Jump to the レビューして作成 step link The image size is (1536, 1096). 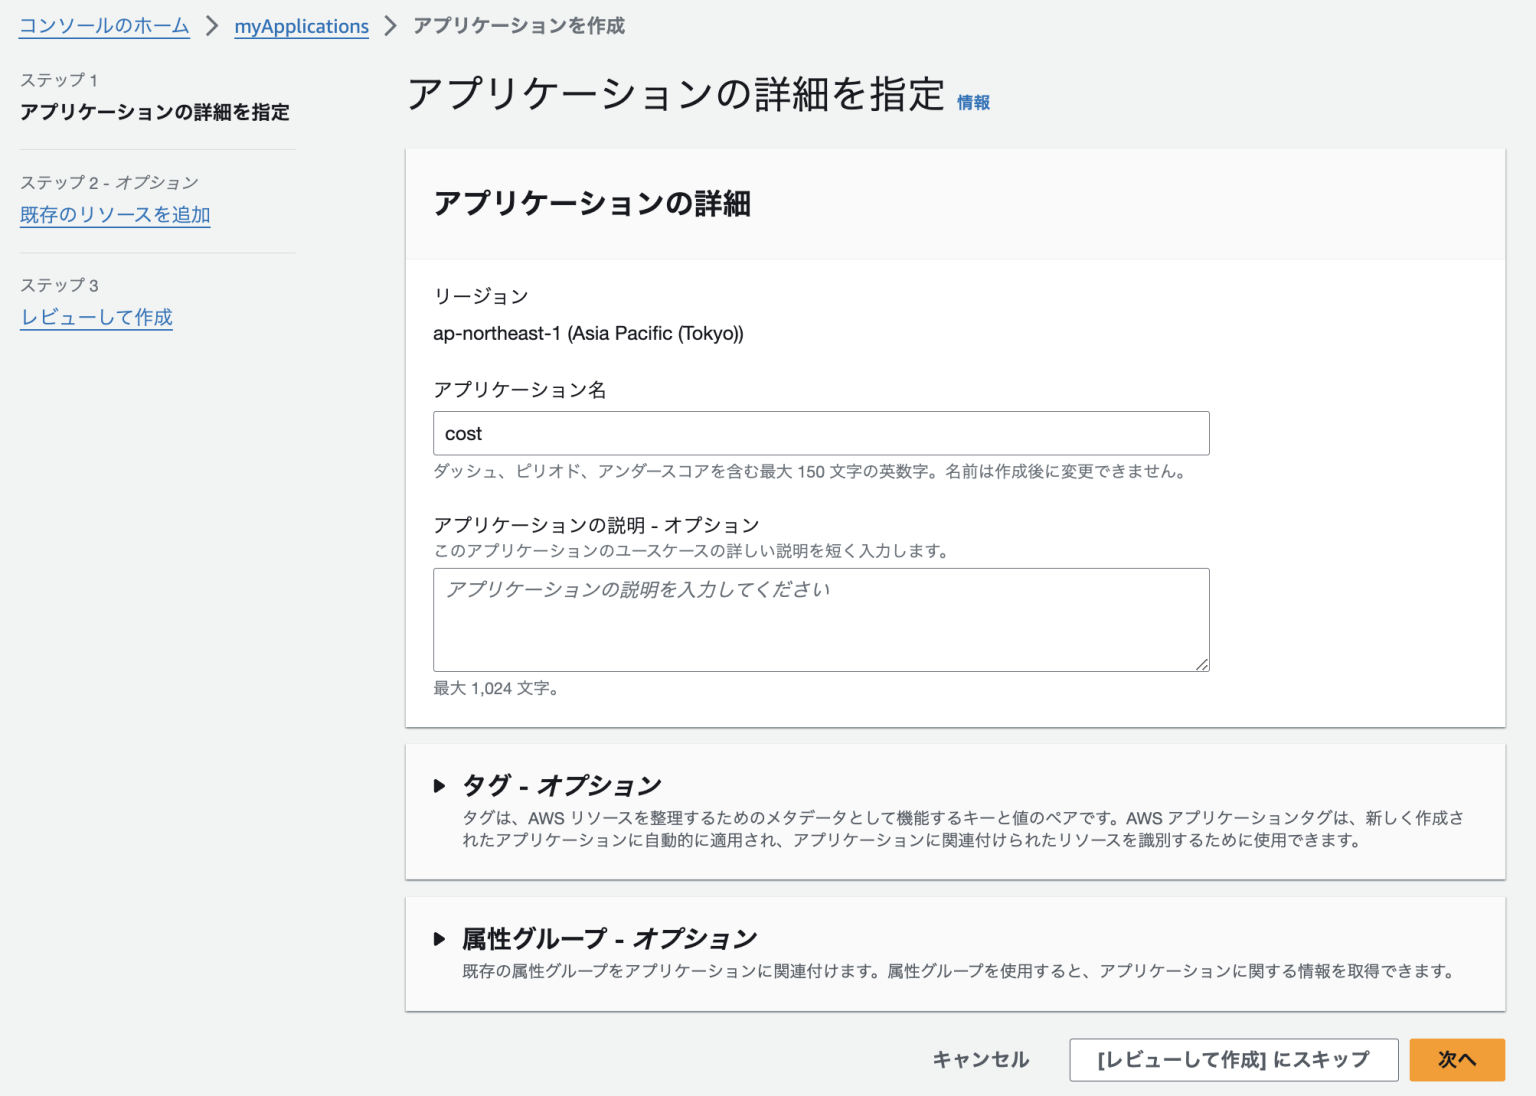(96, 317)
